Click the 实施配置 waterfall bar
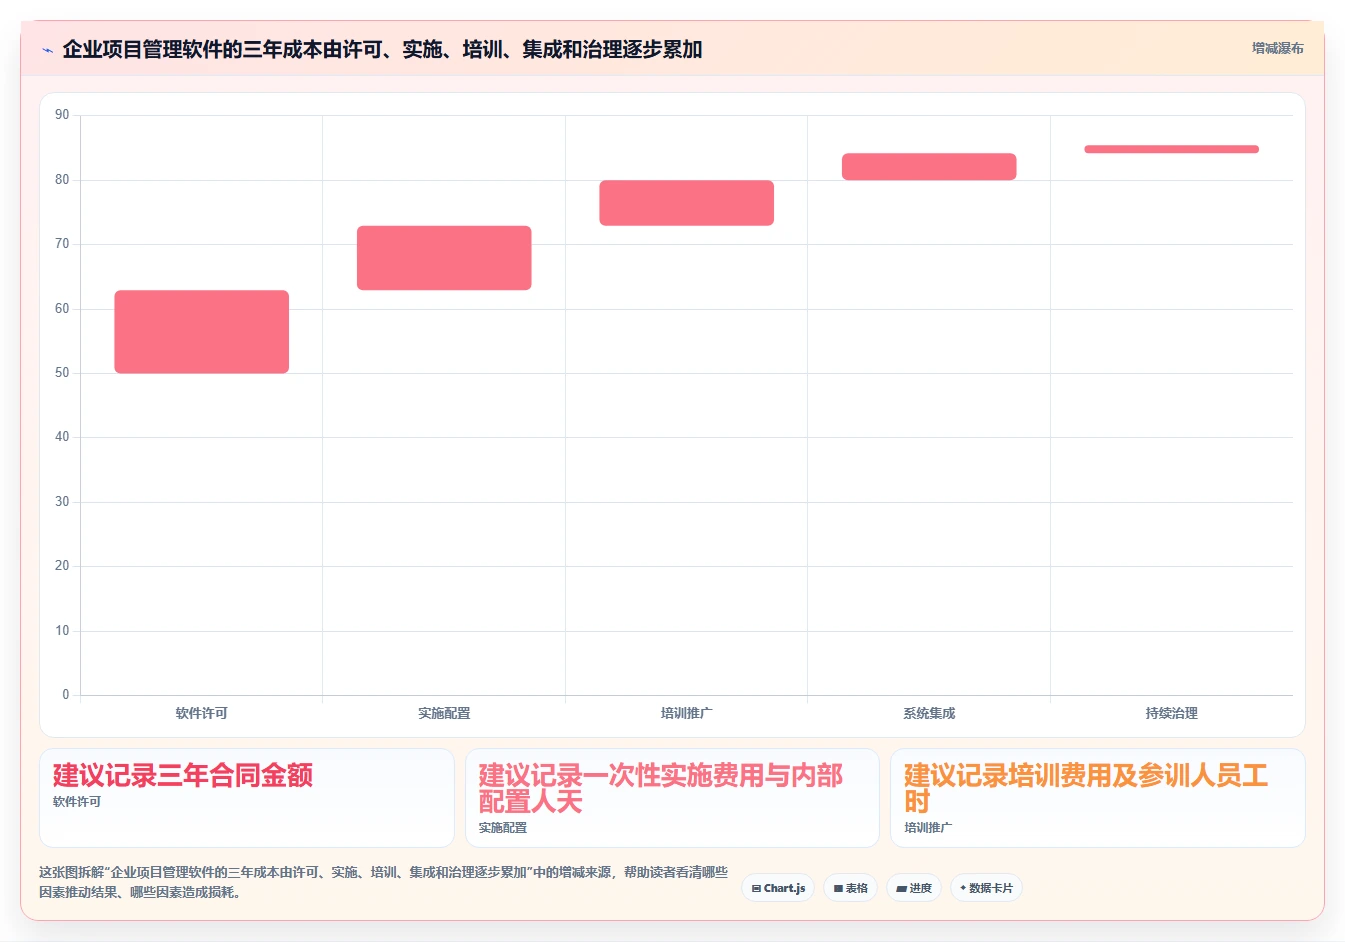Image resolution: width=1345 pixels, height=942 pixels. [x=444, y=258]
